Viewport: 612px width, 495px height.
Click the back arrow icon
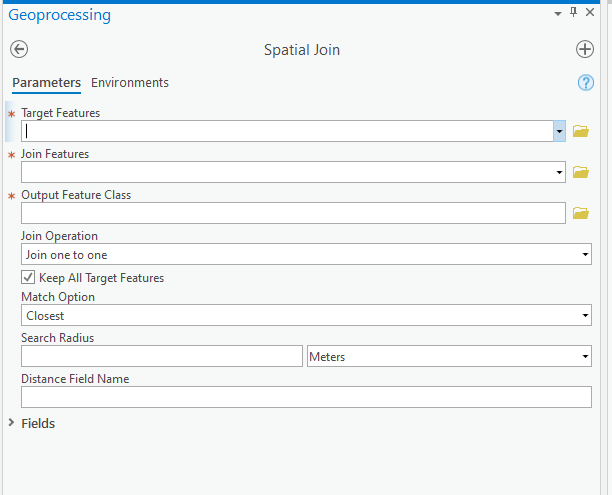click(19, 49)
